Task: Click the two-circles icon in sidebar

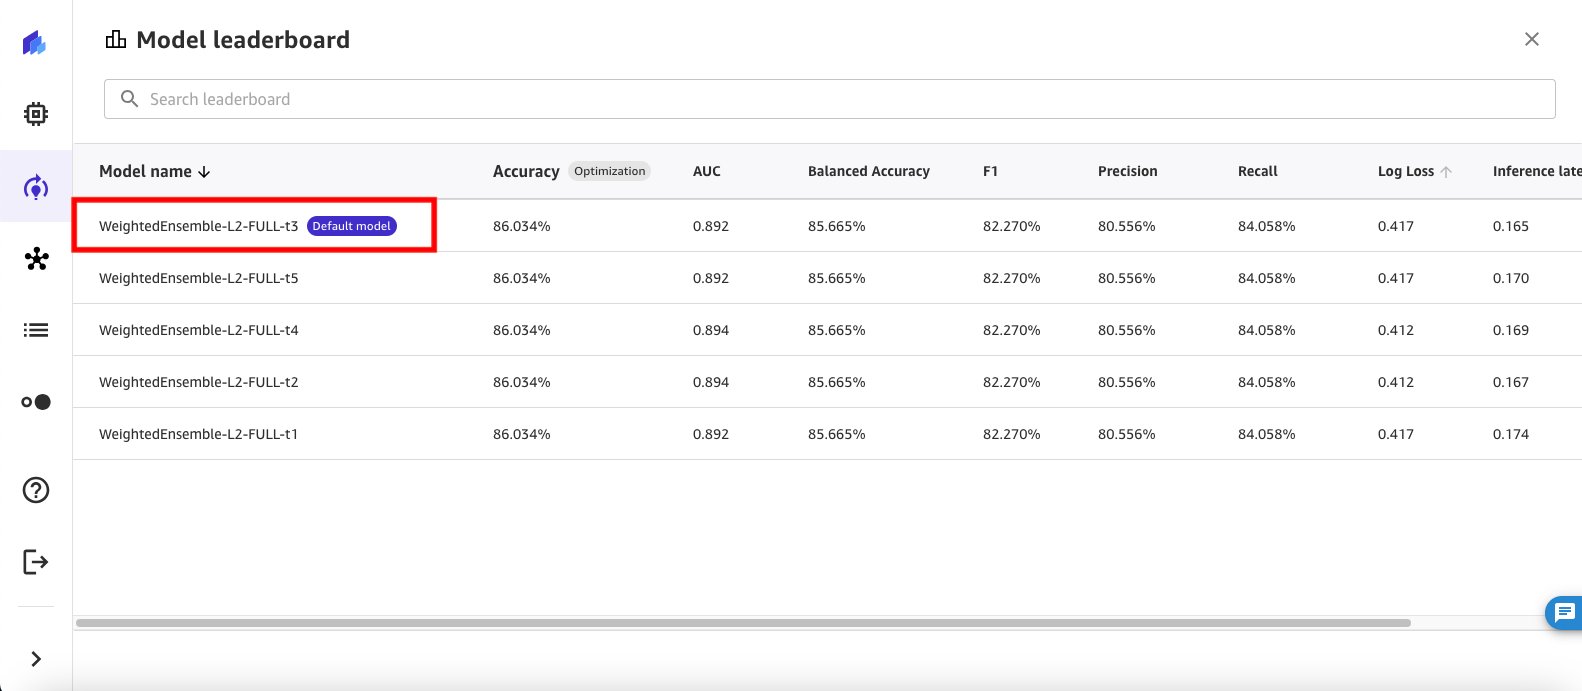Action: click(x=36, y=402)
